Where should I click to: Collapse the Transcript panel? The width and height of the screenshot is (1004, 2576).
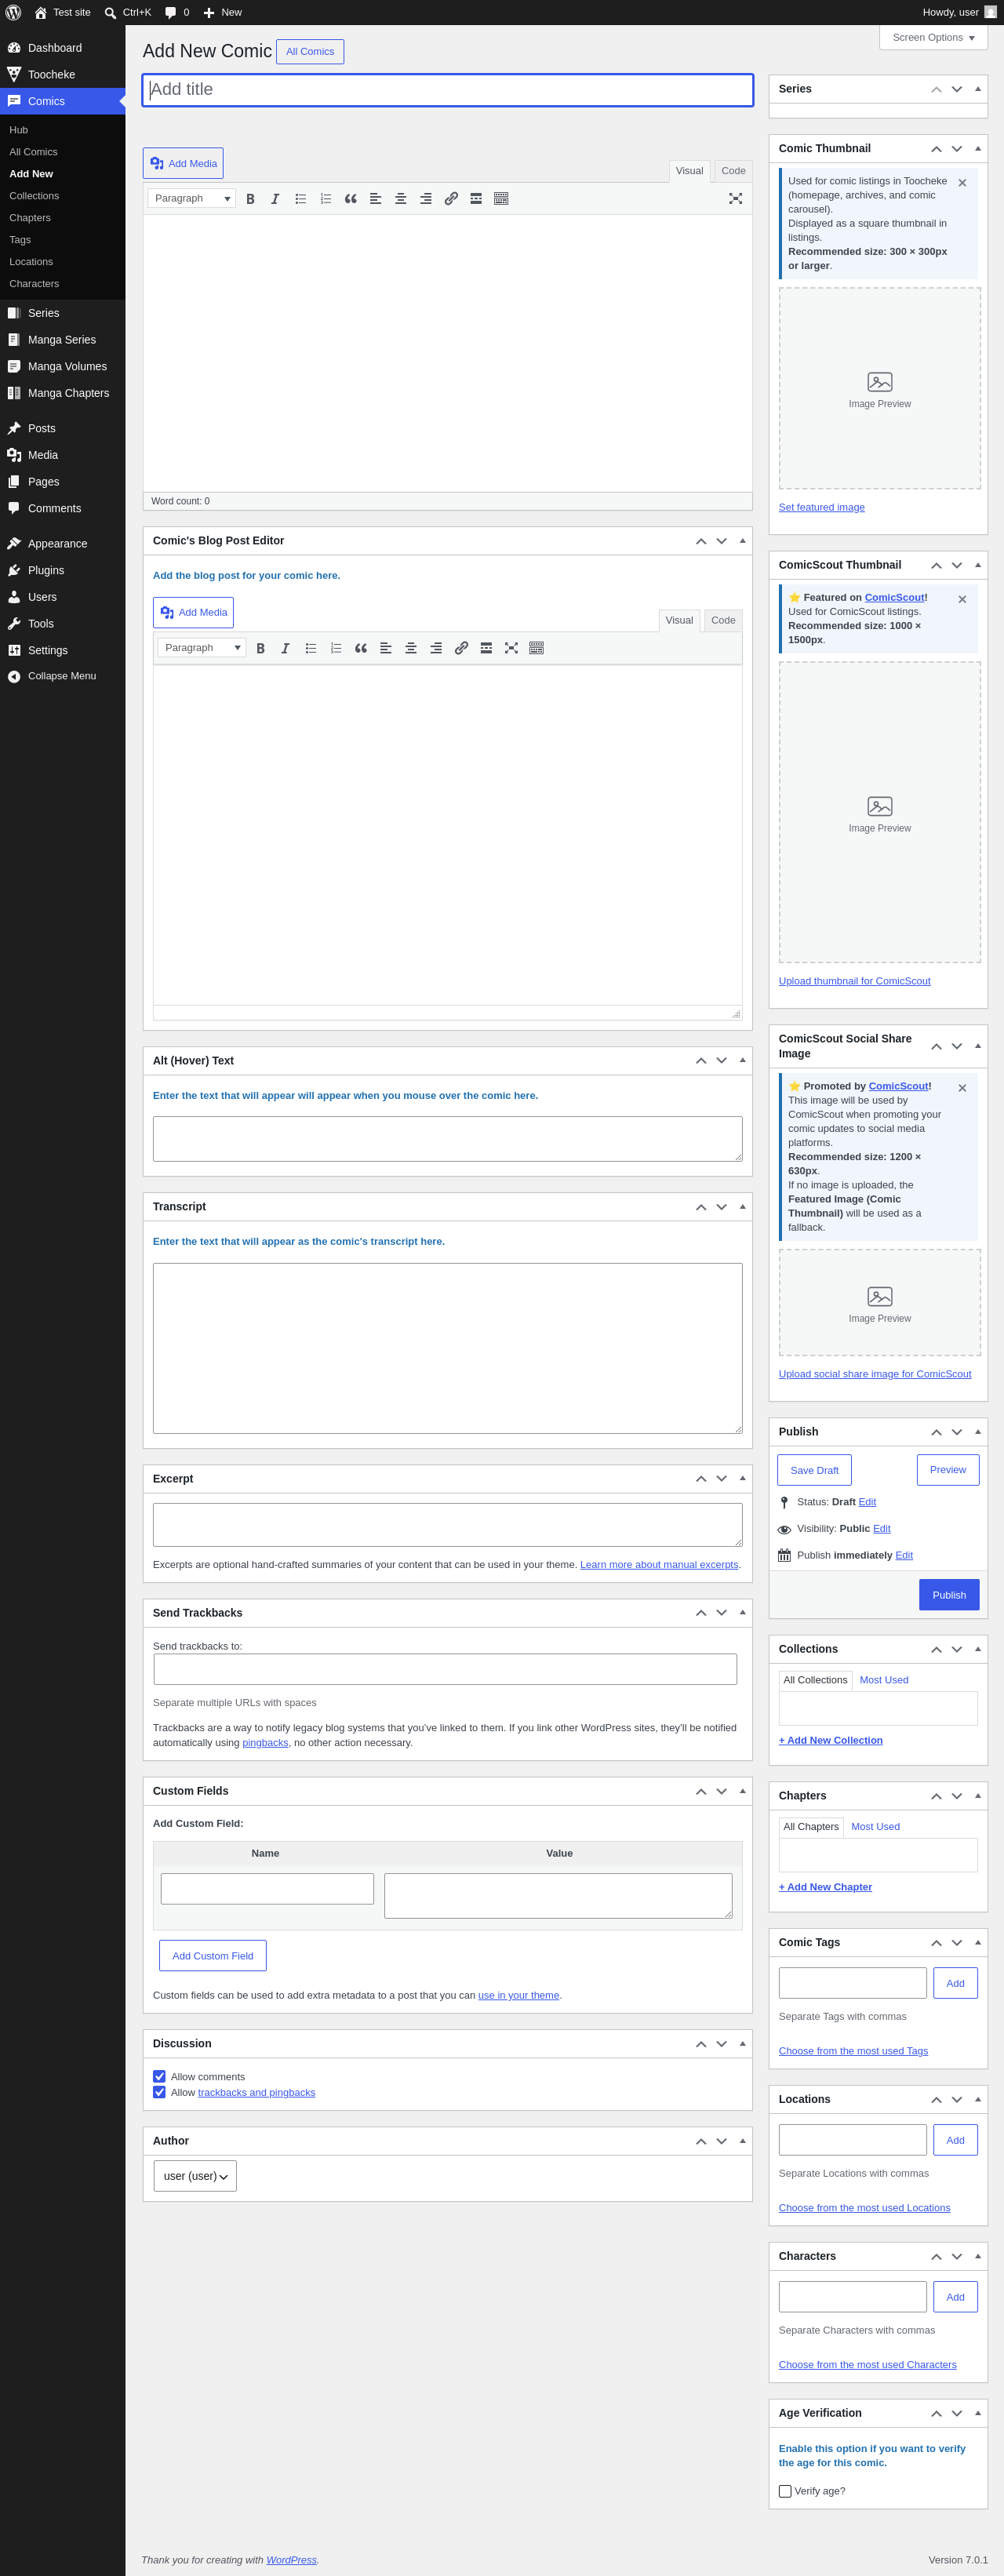click(x=742, y=1207)
